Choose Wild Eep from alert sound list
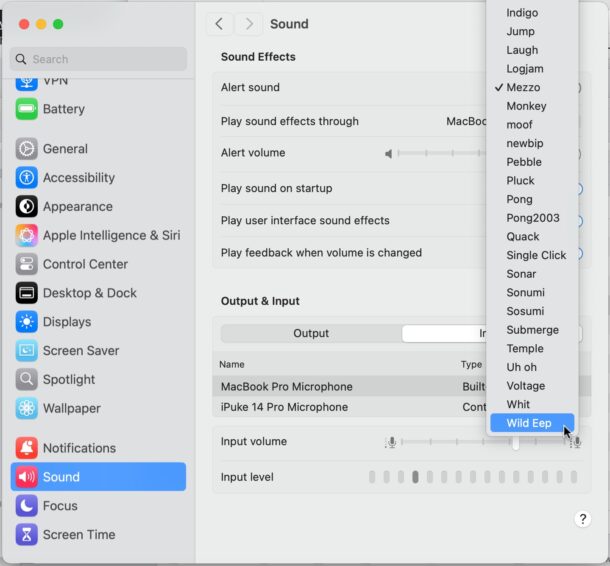610x566 pixels. coord(529,423)
